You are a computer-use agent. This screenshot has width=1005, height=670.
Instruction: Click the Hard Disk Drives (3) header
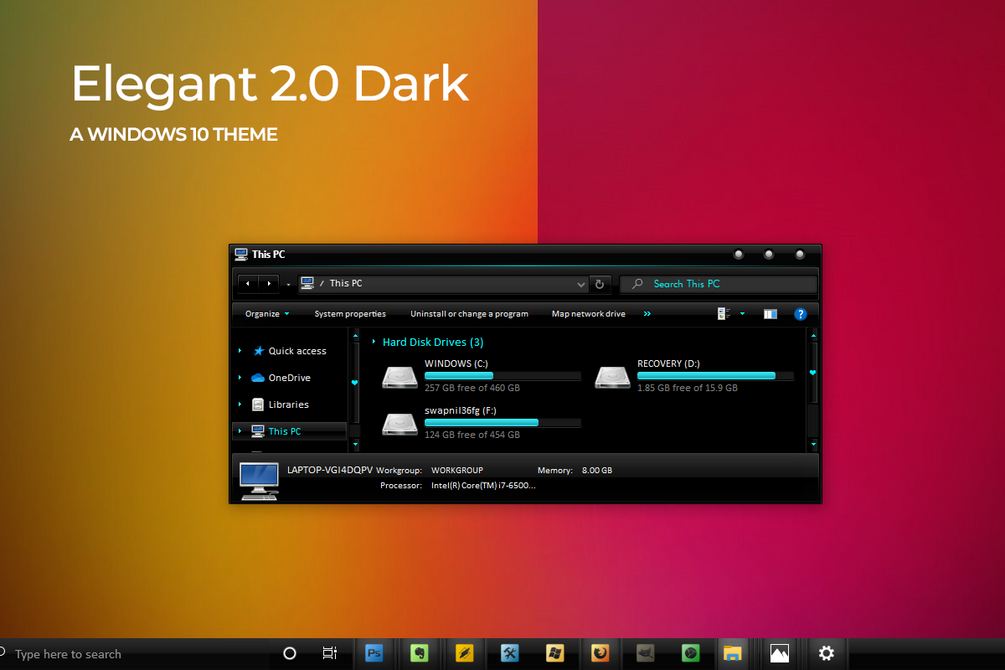tap(433, 342)
